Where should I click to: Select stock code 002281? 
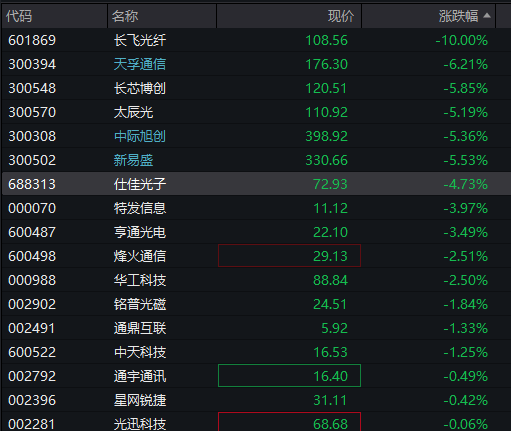32,424
